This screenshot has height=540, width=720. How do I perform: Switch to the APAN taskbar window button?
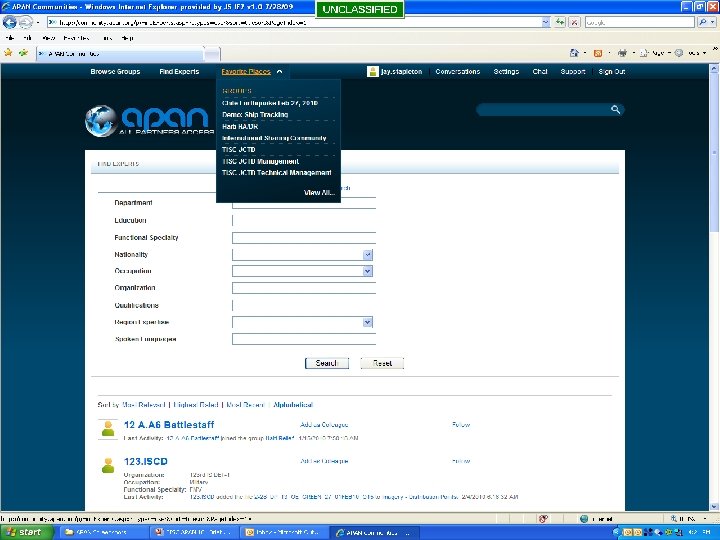point(374,533)
